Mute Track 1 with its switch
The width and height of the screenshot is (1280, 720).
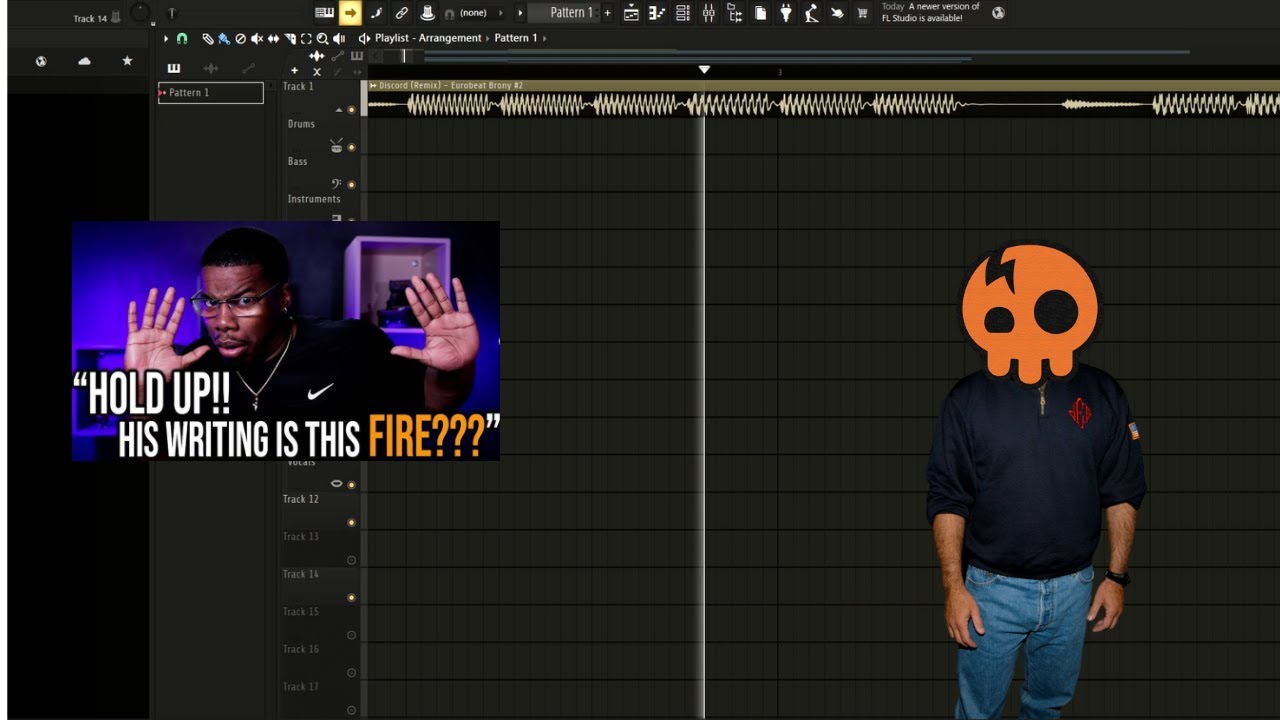[351, 109]
